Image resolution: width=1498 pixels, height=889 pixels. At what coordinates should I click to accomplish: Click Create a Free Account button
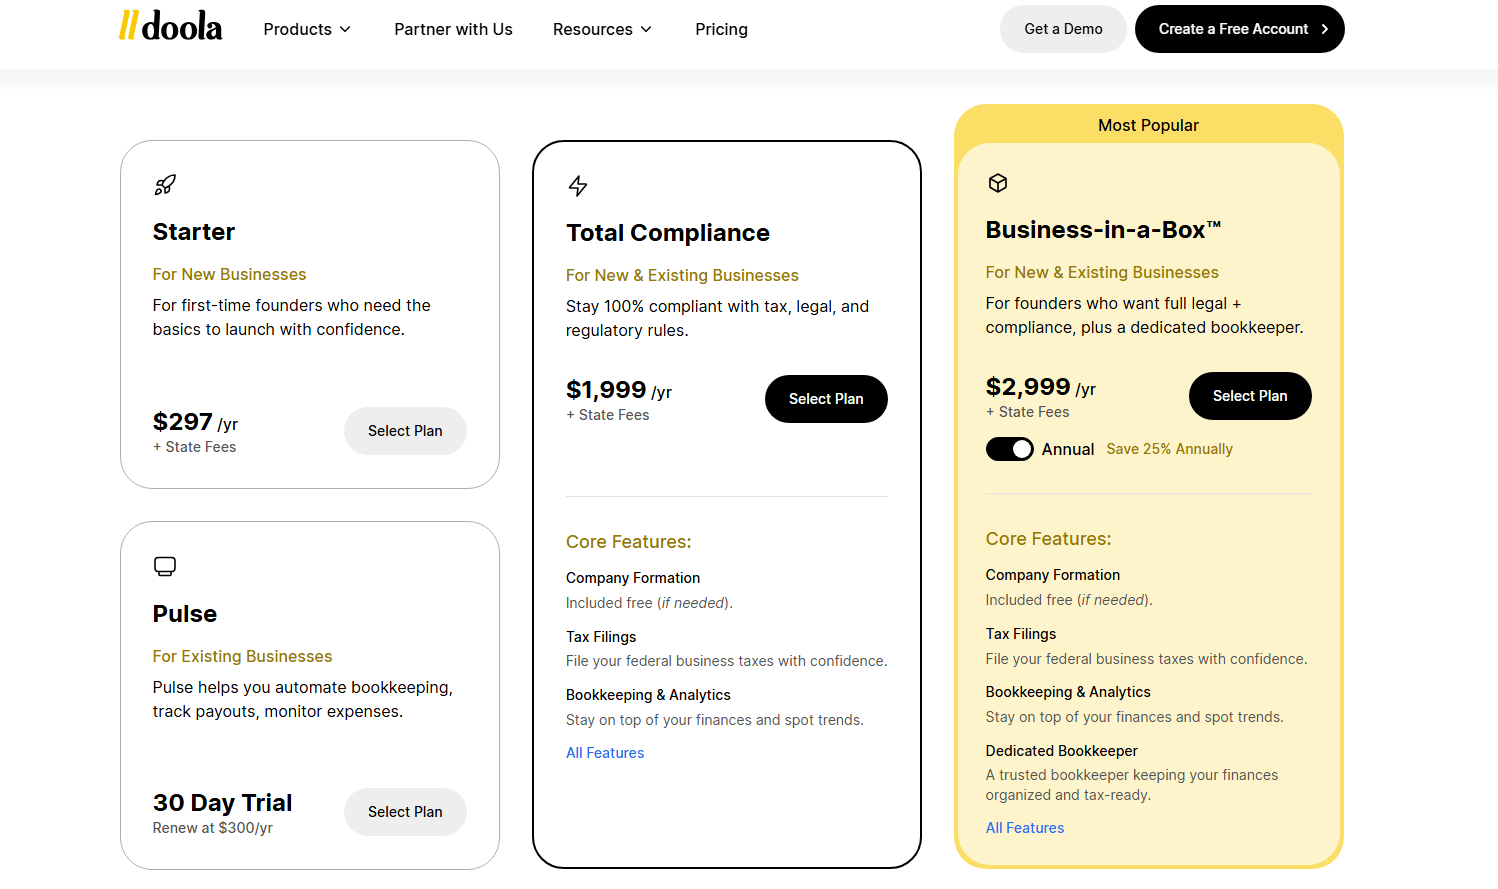pos(1240,29)
